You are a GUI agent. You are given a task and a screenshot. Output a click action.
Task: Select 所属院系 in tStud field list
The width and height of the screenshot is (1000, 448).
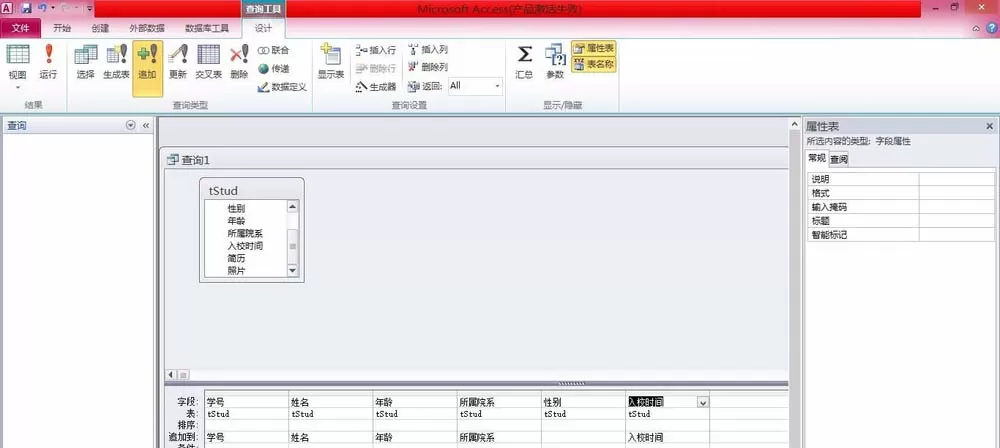tap(246, 234)
